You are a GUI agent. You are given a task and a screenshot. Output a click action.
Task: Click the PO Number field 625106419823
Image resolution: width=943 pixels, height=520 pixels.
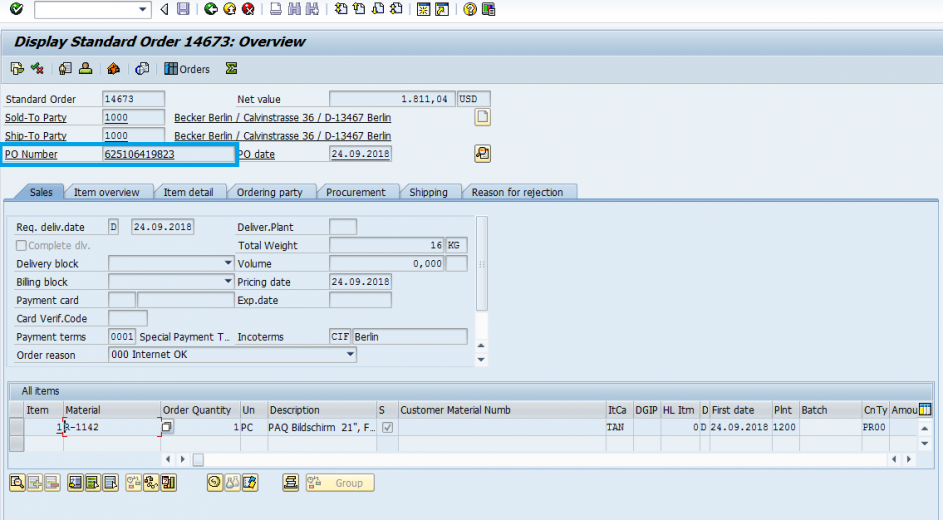click(x=168, y=154)
